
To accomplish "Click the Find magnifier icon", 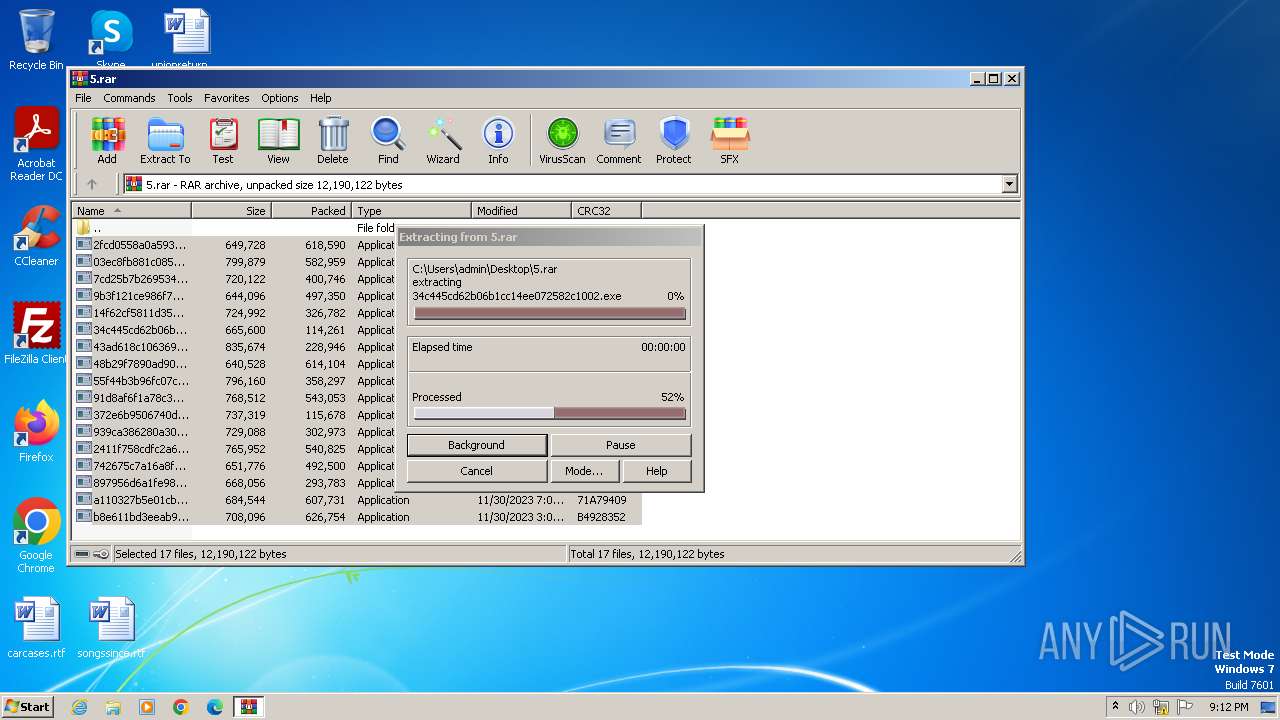I will 388,140.
